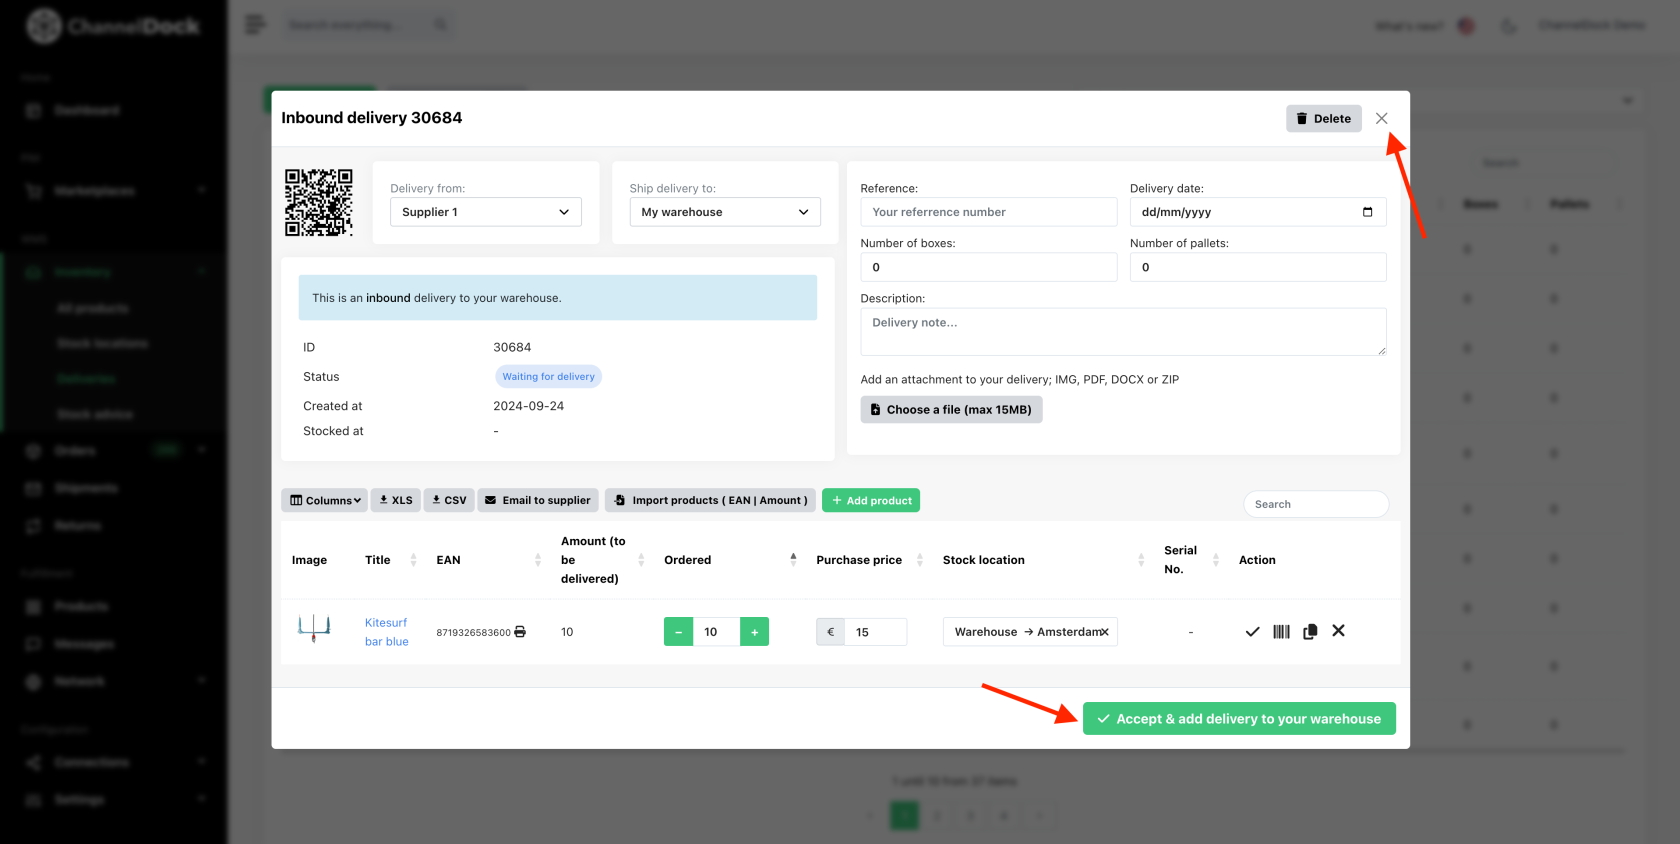Close the Inbound delivery dialog
Viewport: 1680px width, 844px height.
point(1381,118)
